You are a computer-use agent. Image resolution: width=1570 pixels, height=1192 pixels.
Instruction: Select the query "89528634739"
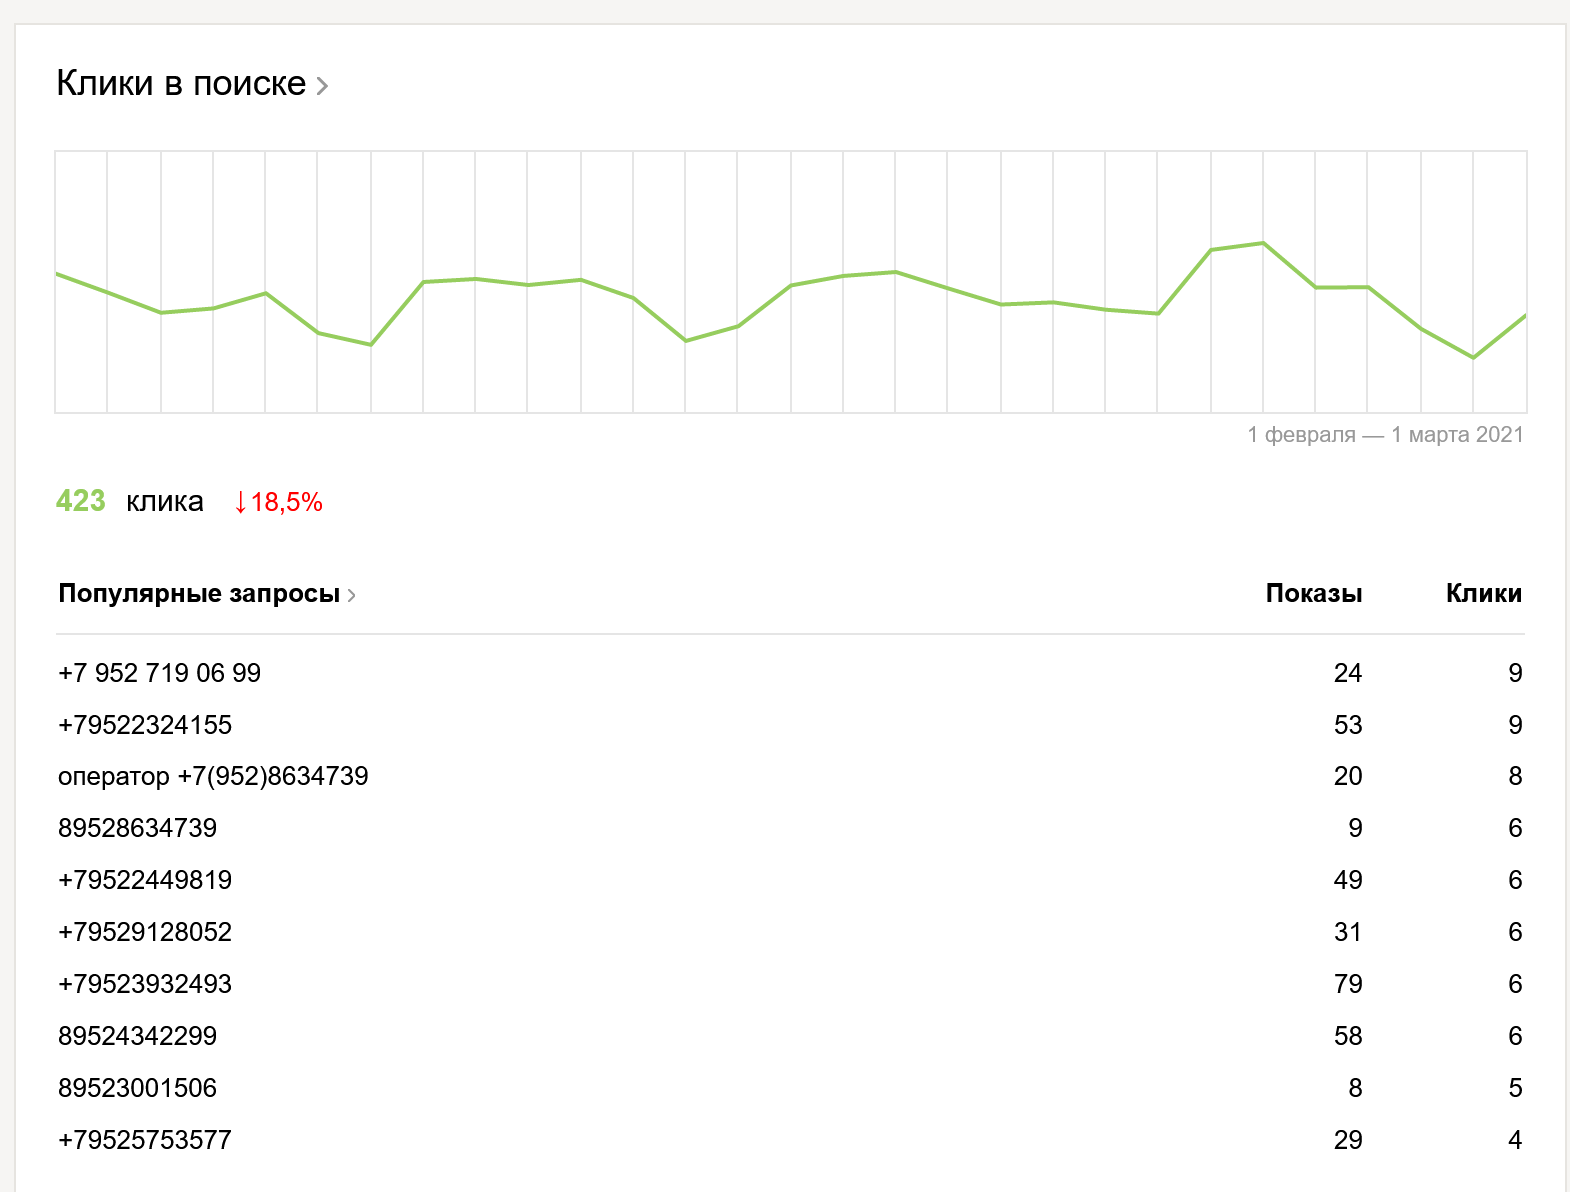coord(137,828)
